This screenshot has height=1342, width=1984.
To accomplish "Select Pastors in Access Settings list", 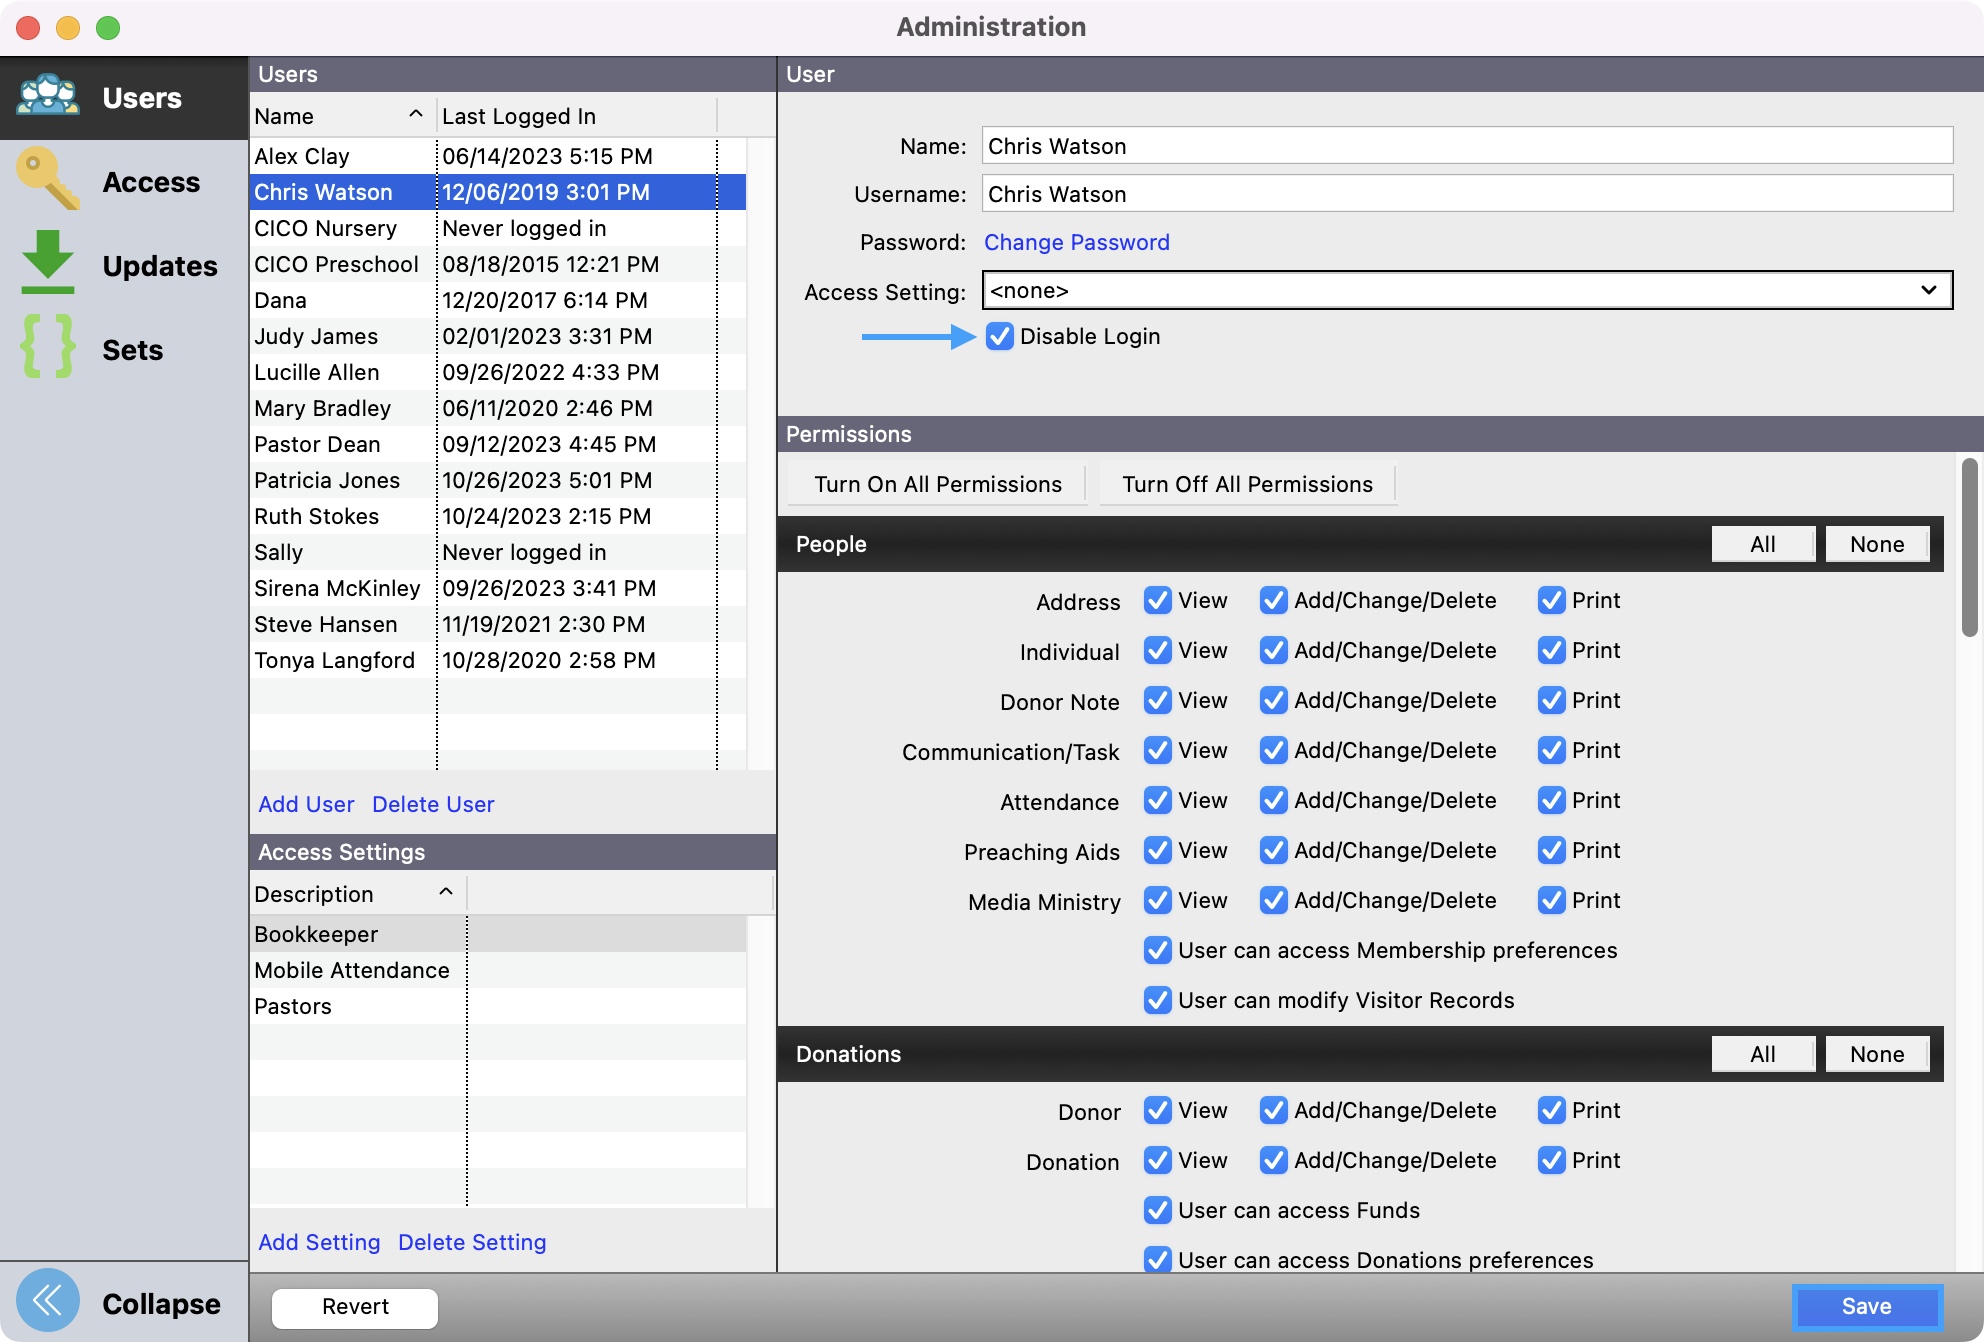I will point(293,1006).
